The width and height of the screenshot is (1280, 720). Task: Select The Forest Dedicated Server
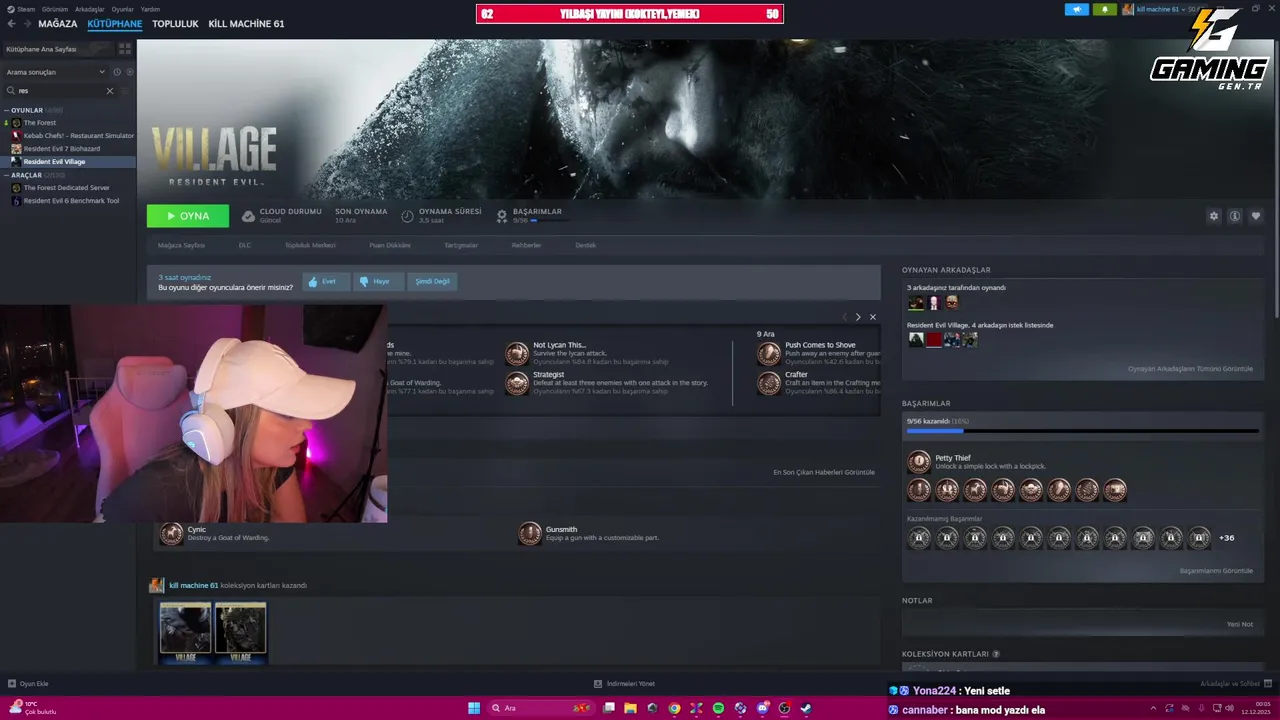pos(68,188)
